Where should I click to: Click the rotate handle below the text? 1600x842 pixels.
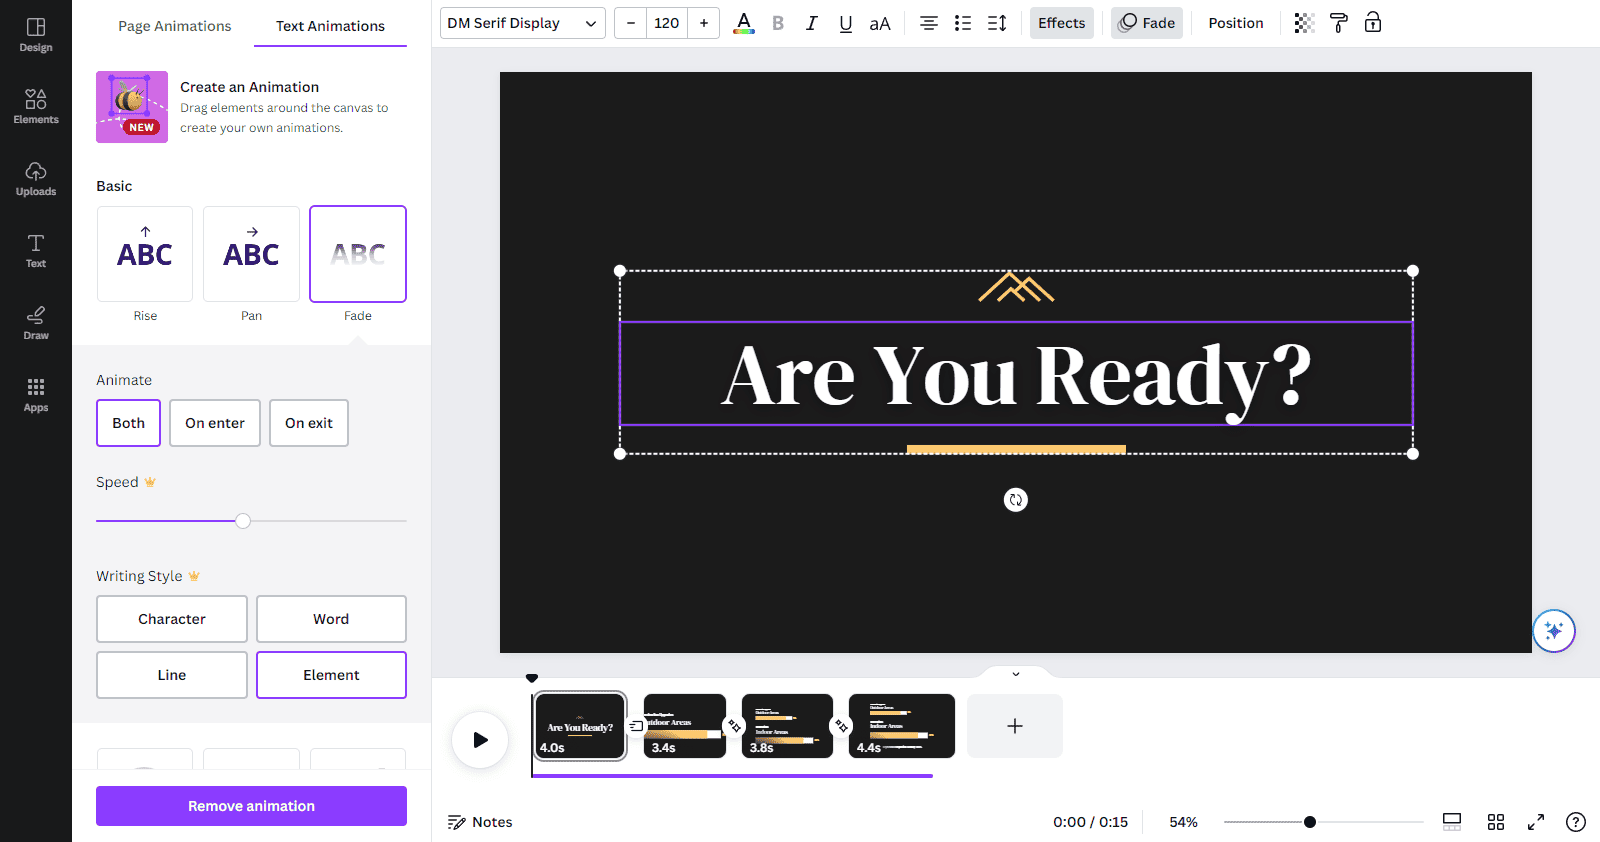[1016, 500]
